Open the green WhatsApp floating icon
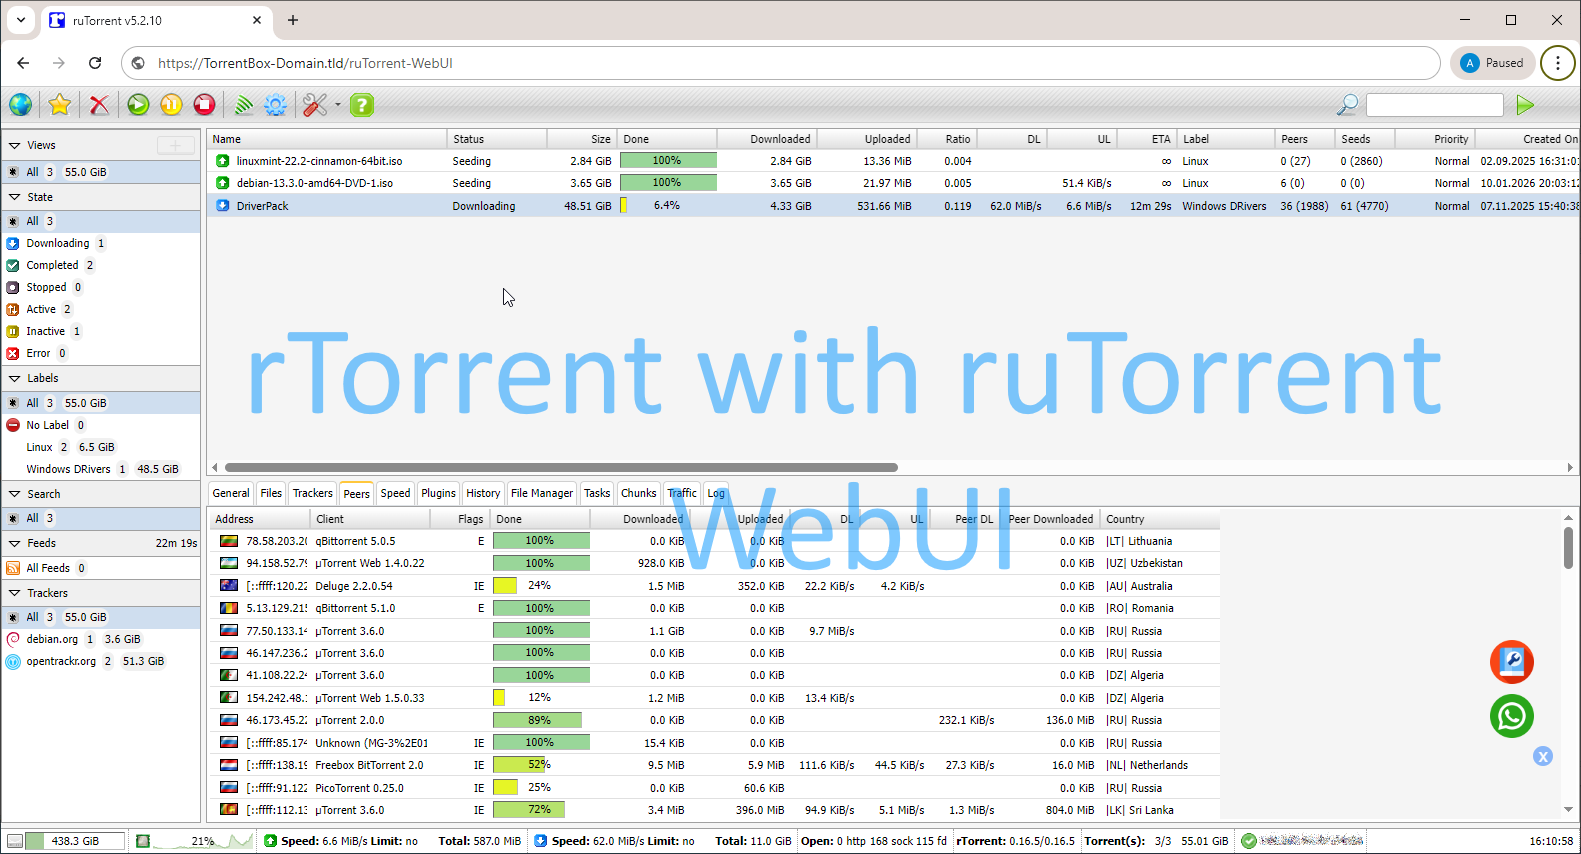This screenshot has height=854, width=1581. point(1511,716)
